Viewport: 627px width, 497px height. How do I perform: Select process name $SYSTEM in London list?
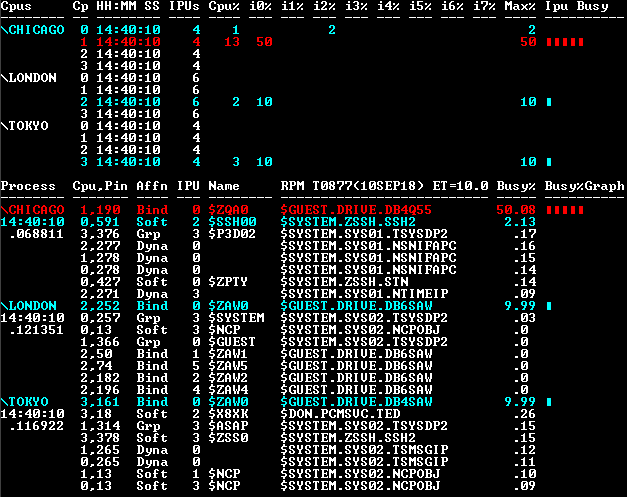pos(236,318)
